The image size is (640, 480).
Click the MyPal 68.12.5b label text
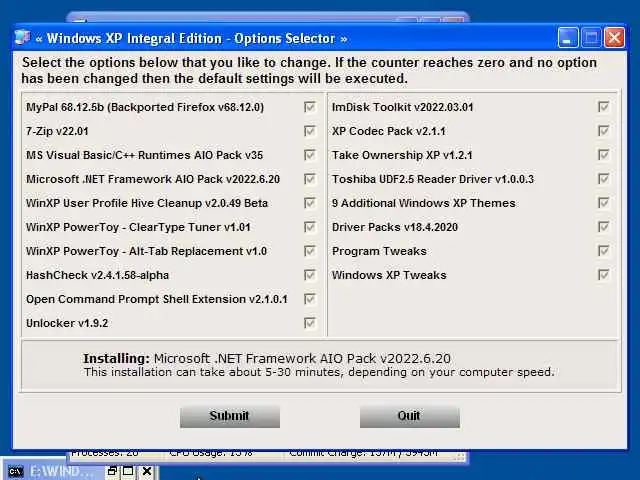pos(145,107)
